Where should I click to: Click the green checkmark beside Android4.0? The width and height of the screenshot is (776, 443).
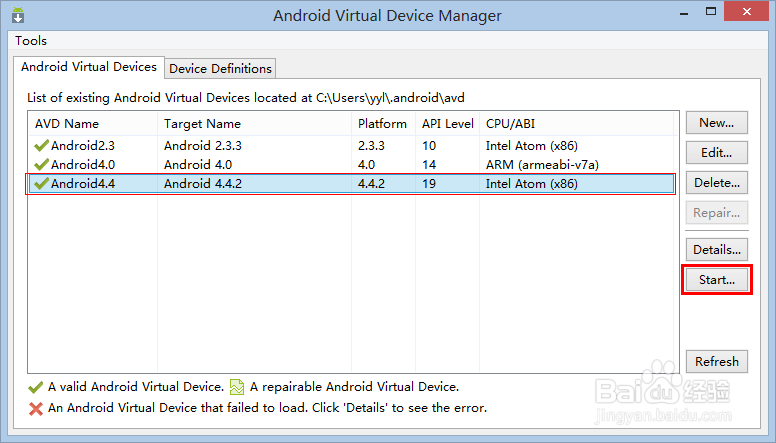click(x=41, y=165)
